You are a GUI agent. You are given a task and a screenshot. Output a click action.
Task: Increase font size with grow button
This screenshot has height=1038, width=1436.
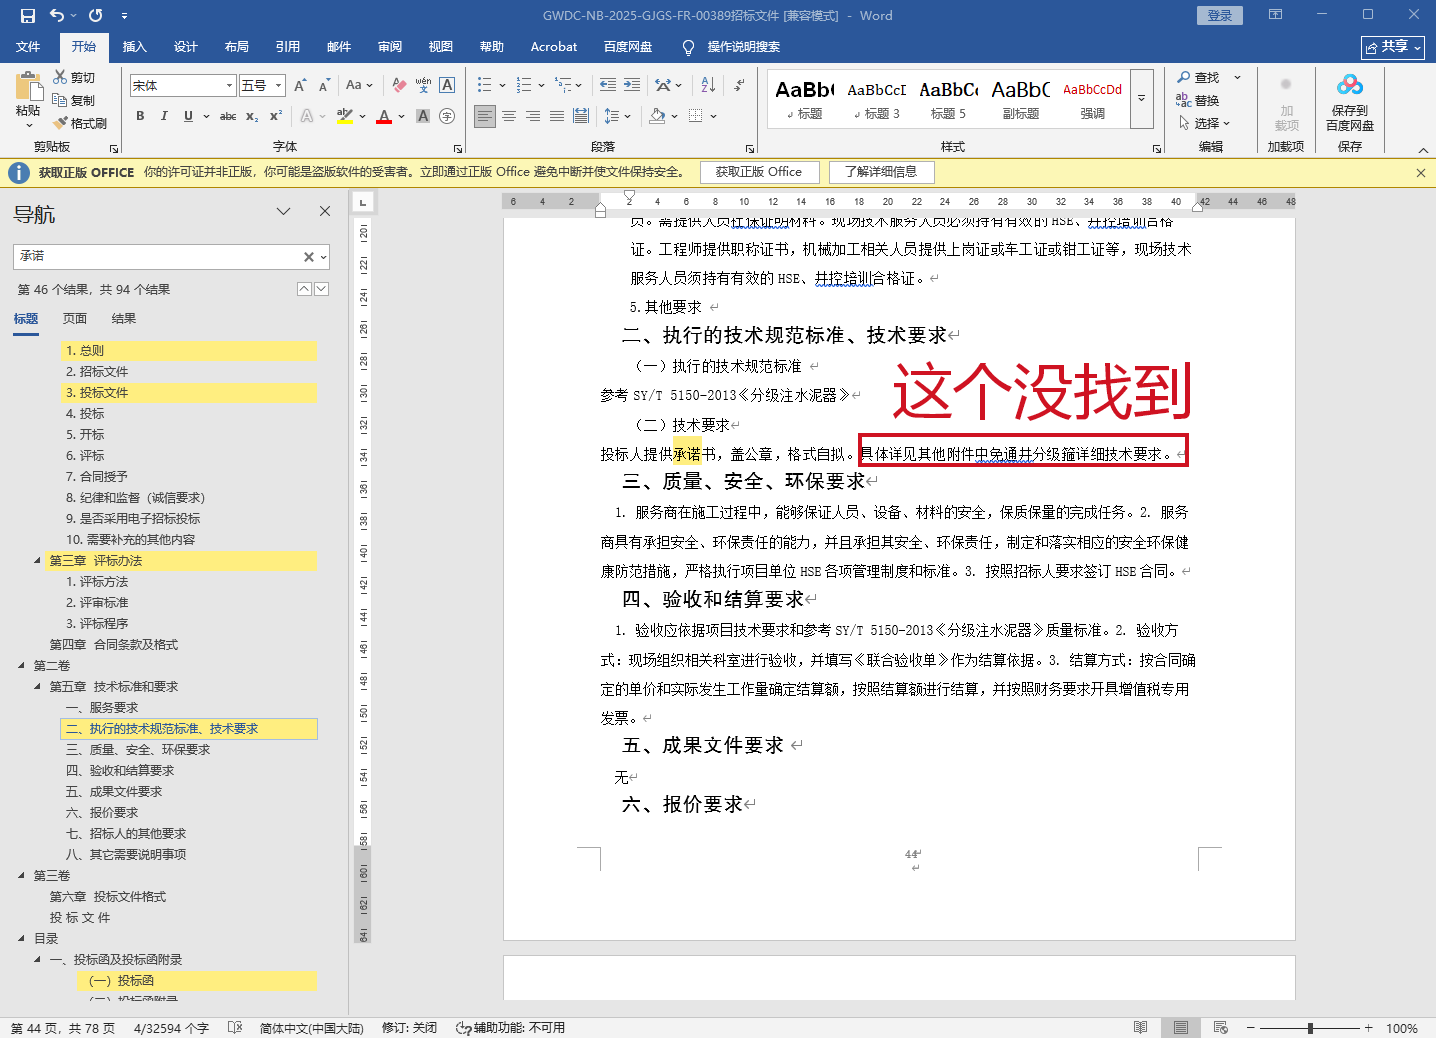point(300,86)
